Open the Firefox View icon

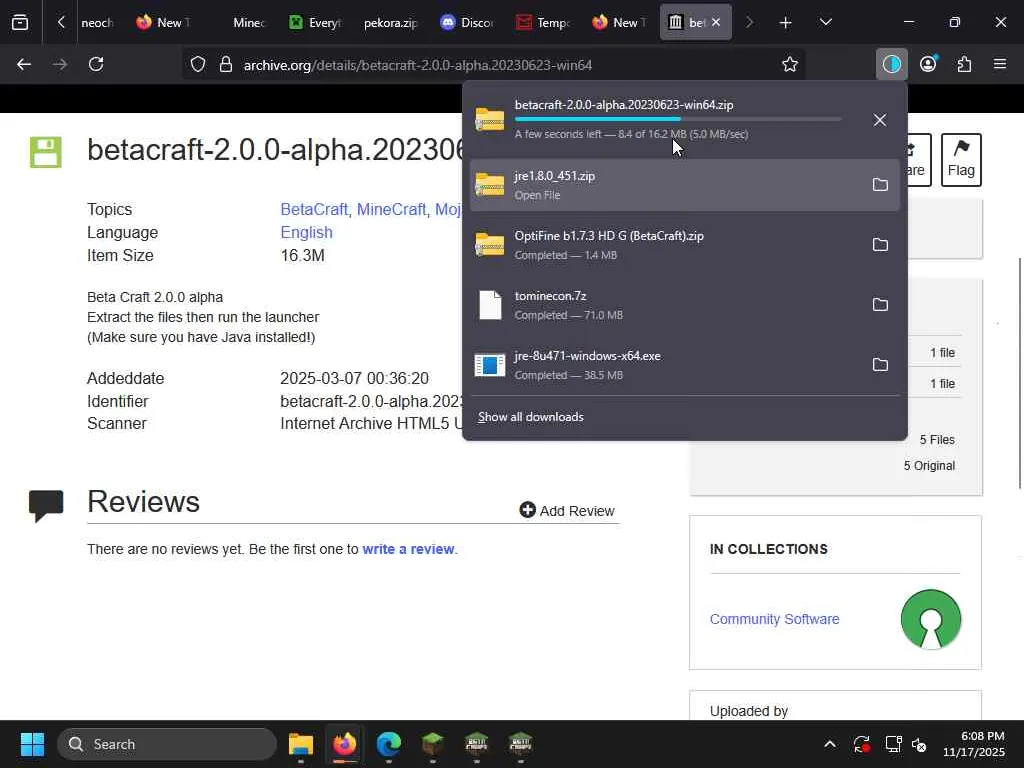click(x=20, y=22)
